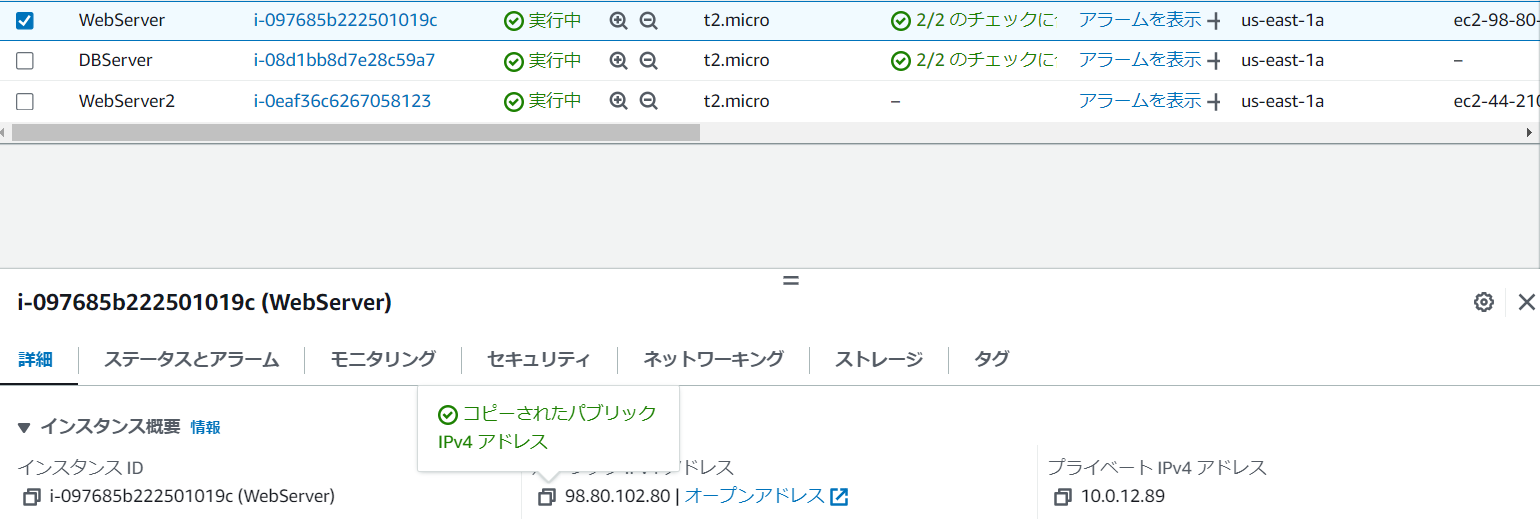Collapse the インスタンス概要 section
Viewport: 1540px width, 519px height.
click(x=26, y=427)
